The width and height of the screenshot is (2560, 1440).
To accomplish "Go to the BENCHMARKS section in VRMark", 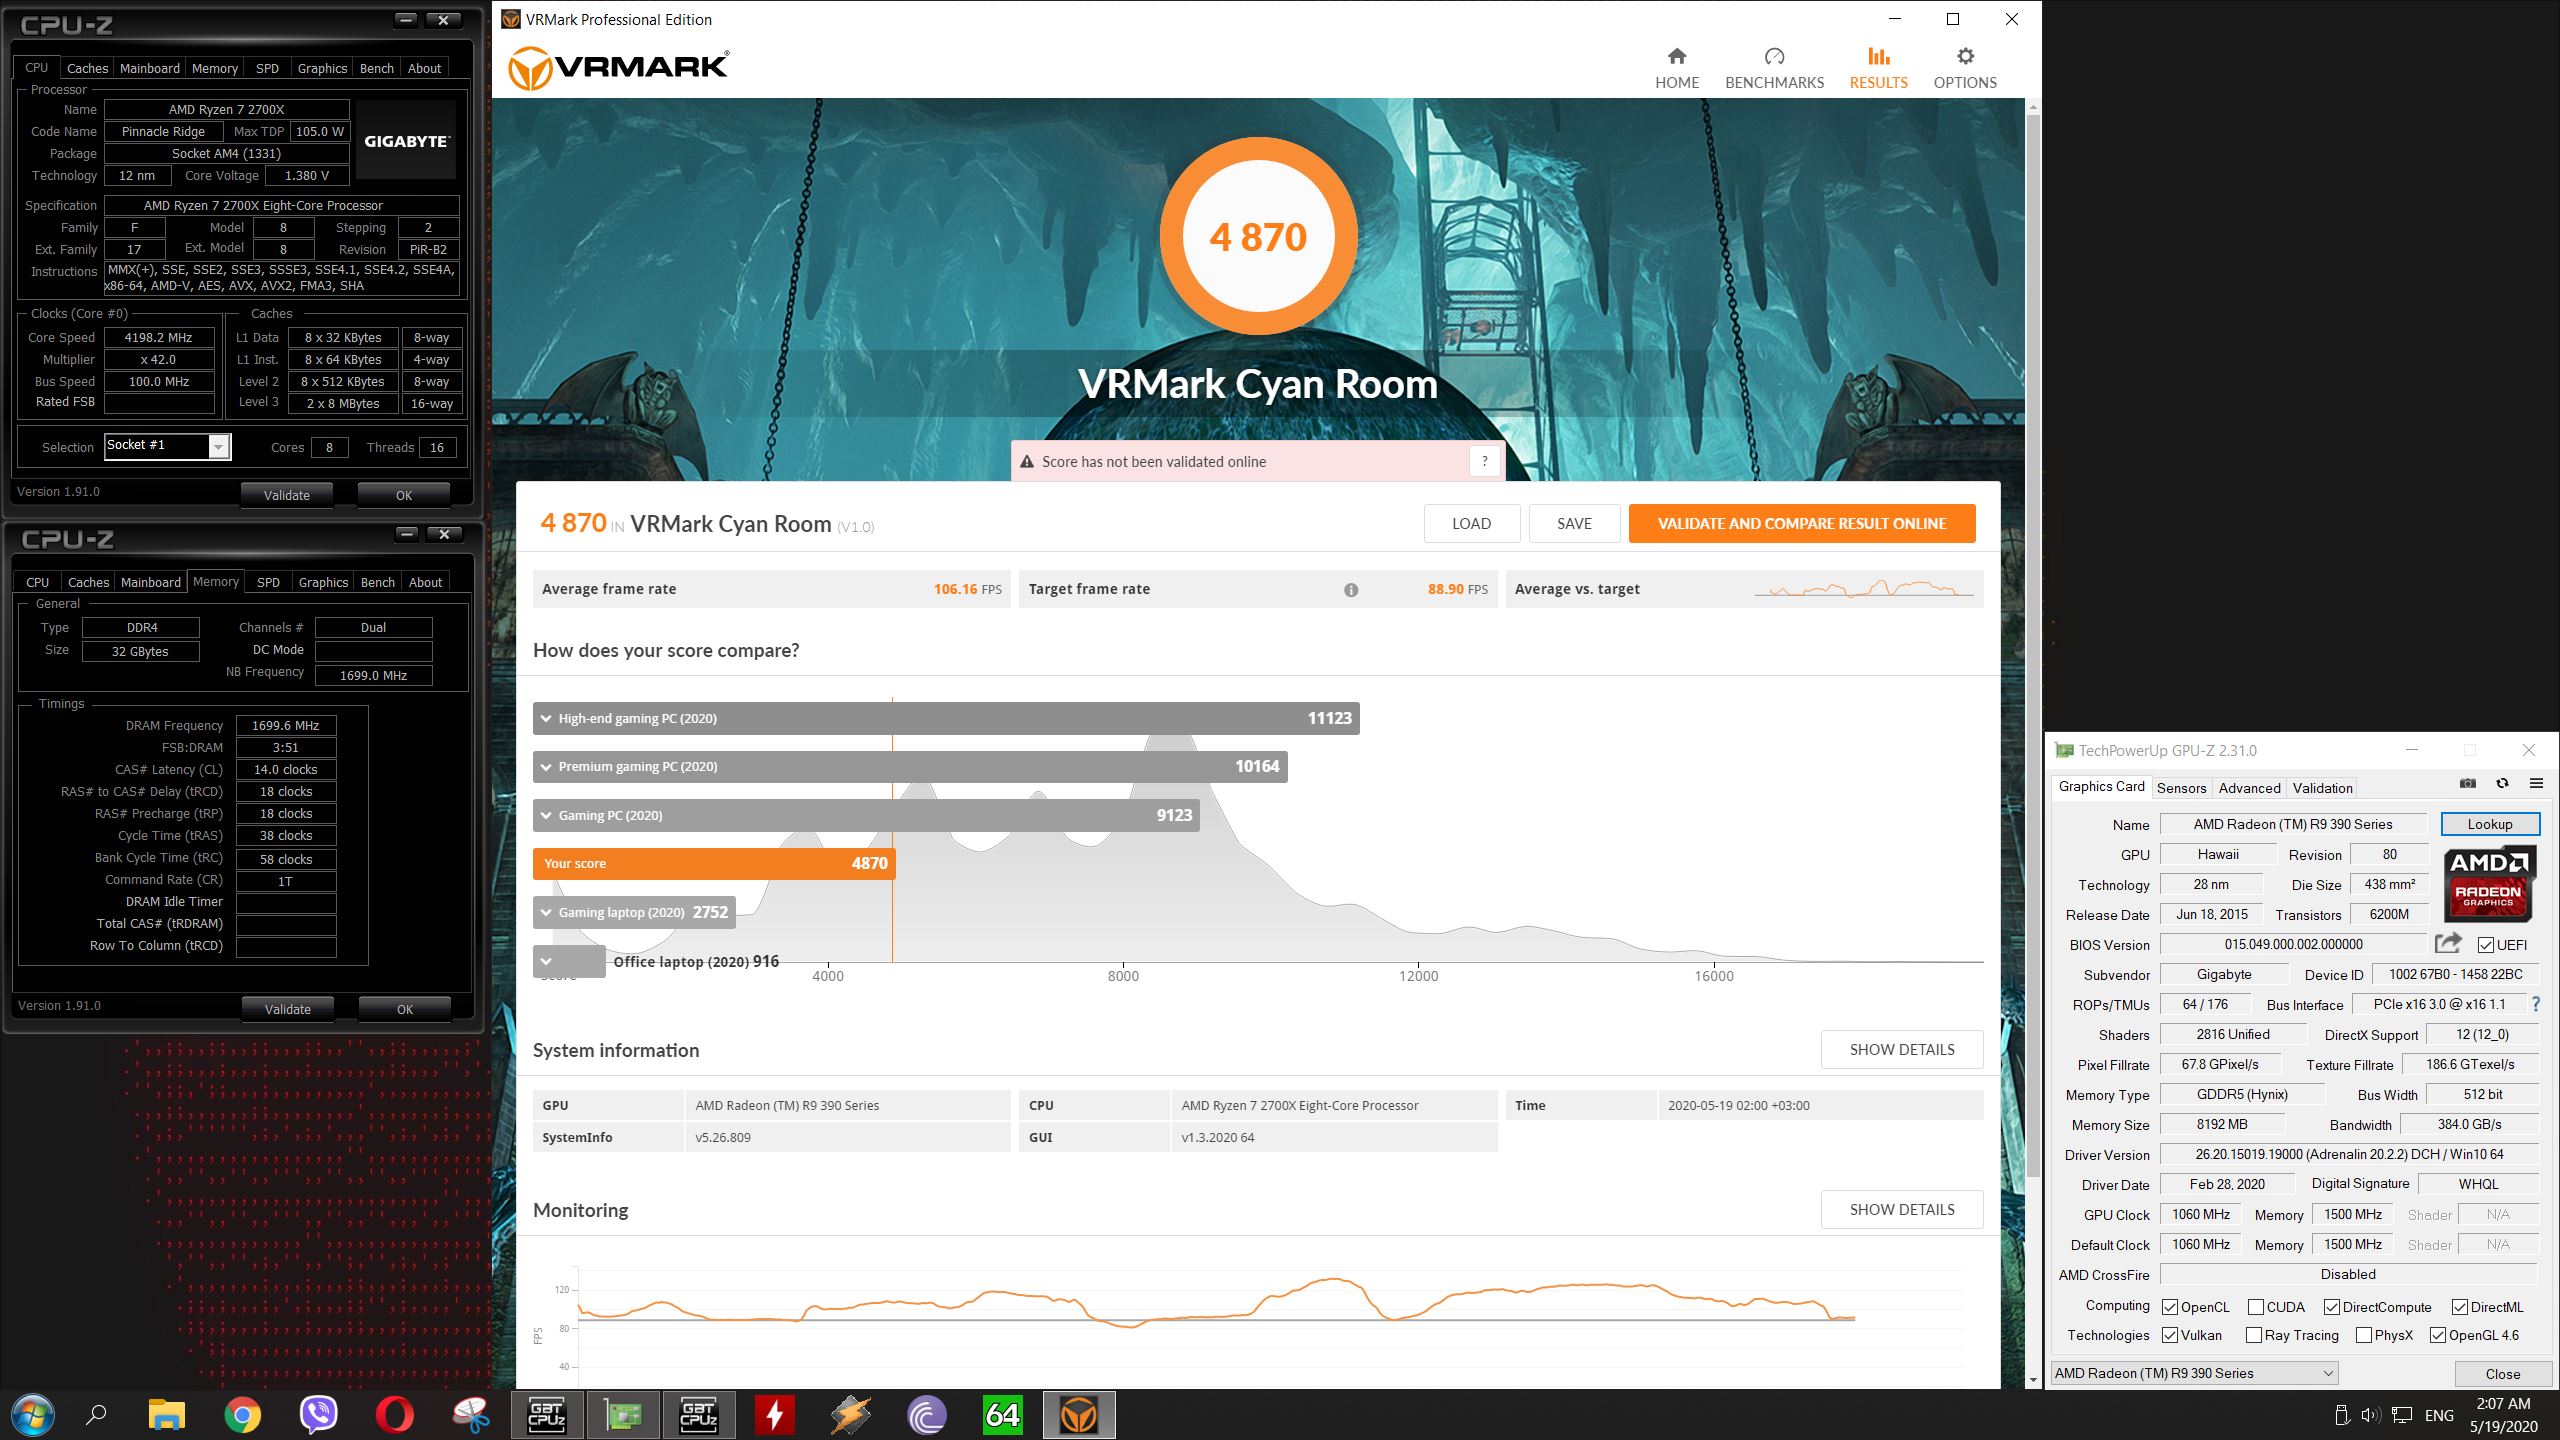I will point(1774,68).
